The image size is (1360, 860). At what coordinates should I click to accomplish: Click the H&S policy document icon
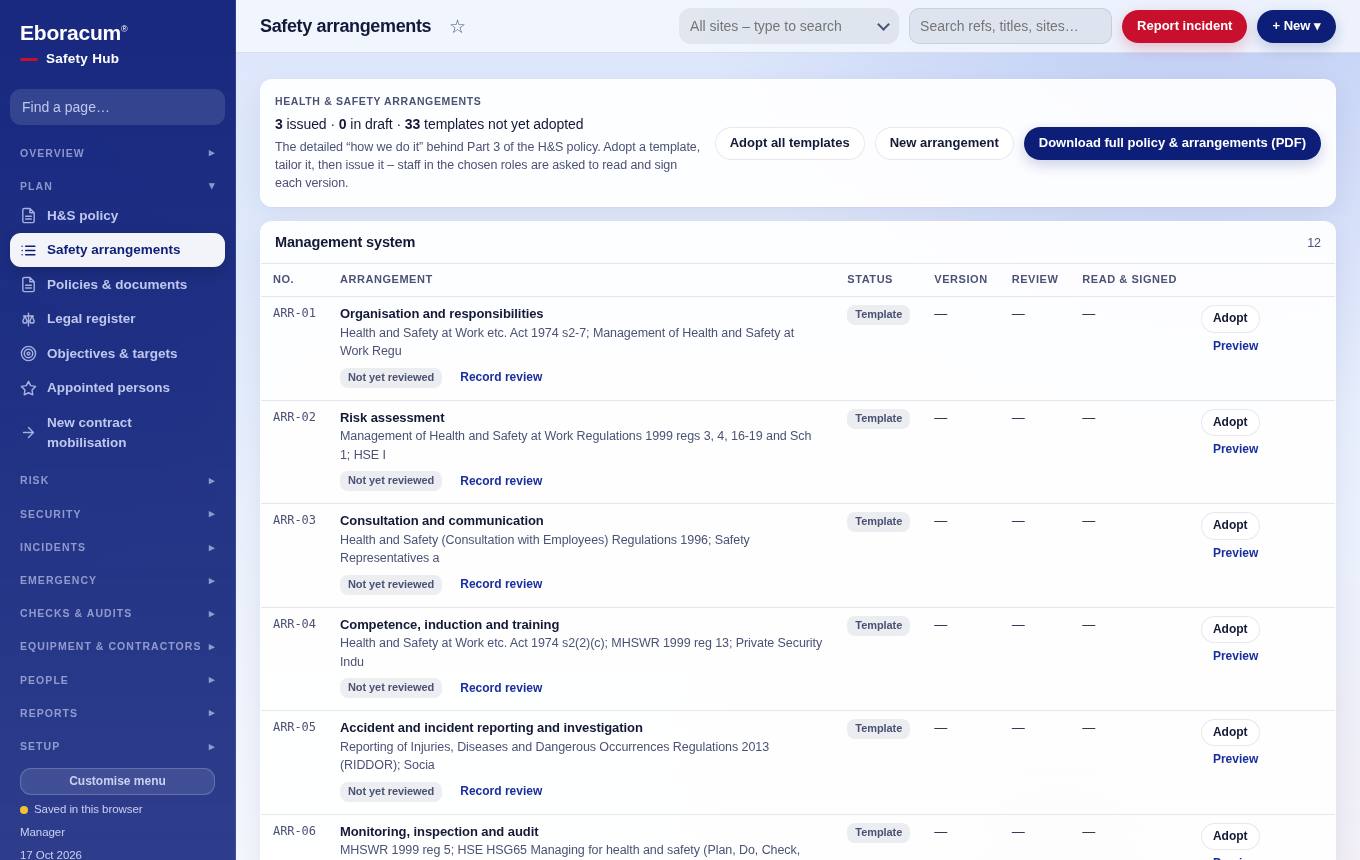pyautogui.click(x=28, y=216)
